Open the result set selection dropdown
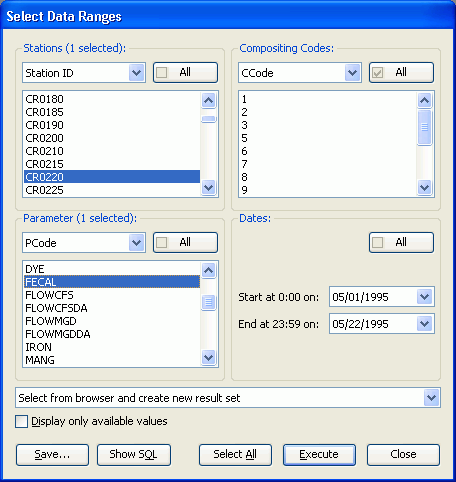456x482 pixels. click(431, 397)
